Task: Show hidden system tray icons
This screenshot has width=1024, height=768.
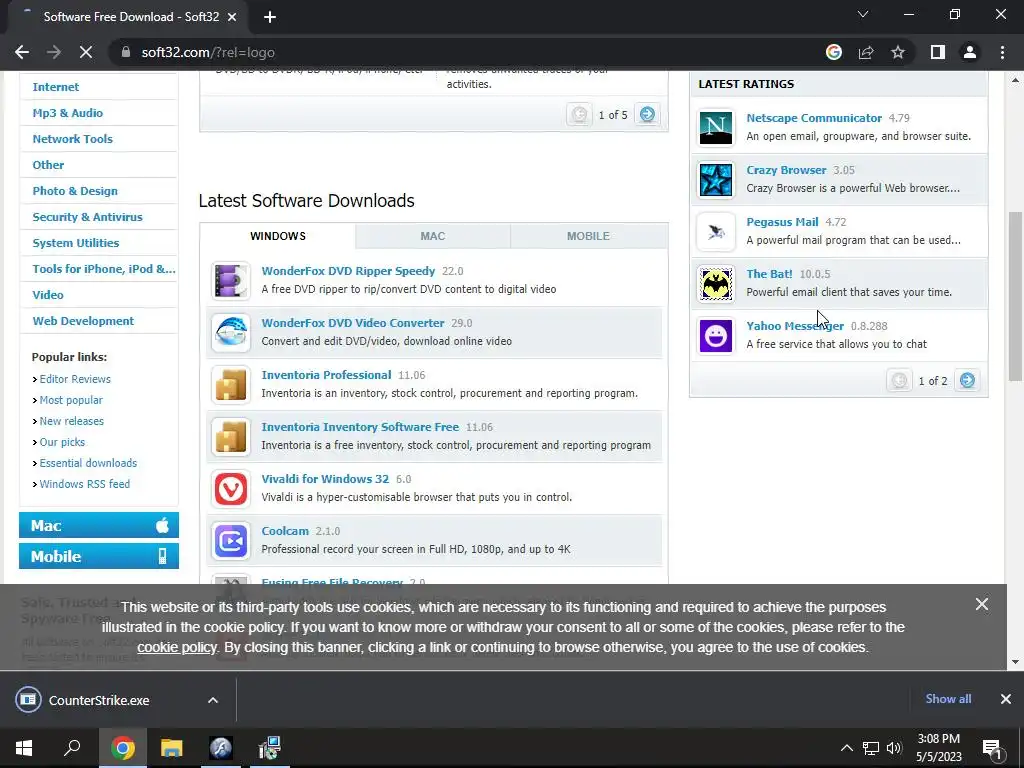Action: tap(846, 748)
